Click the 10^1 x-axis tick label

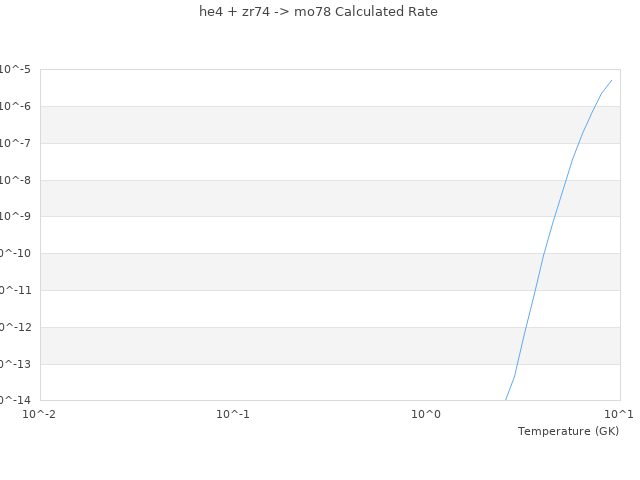[x=619, y=414]
